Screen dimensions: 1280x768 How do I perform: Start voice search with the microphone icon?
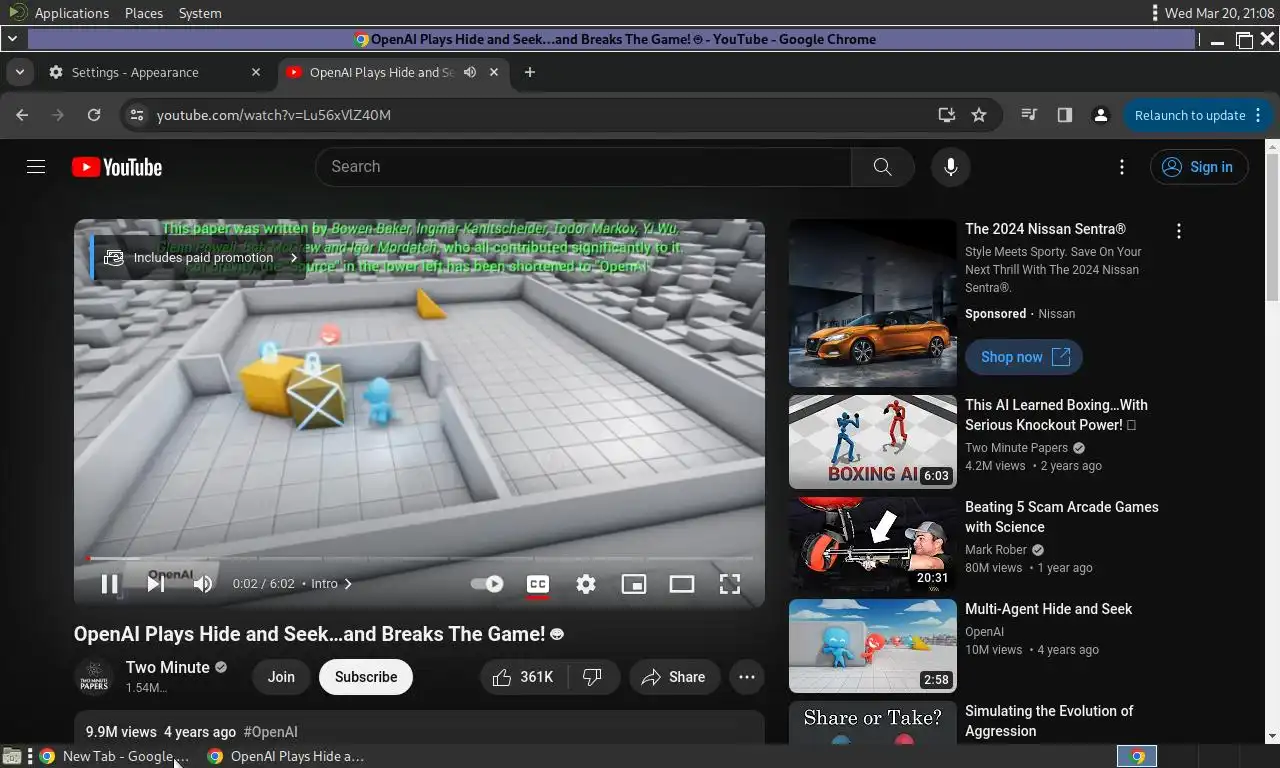951,167
